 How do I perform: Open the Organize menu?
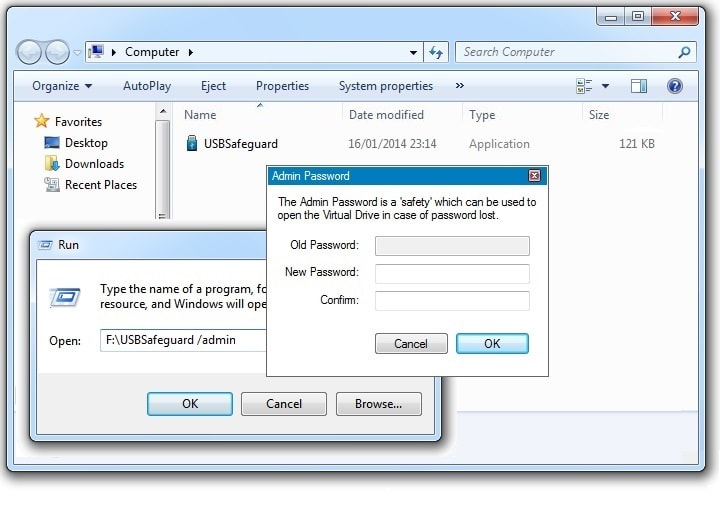tap(62, 86)
